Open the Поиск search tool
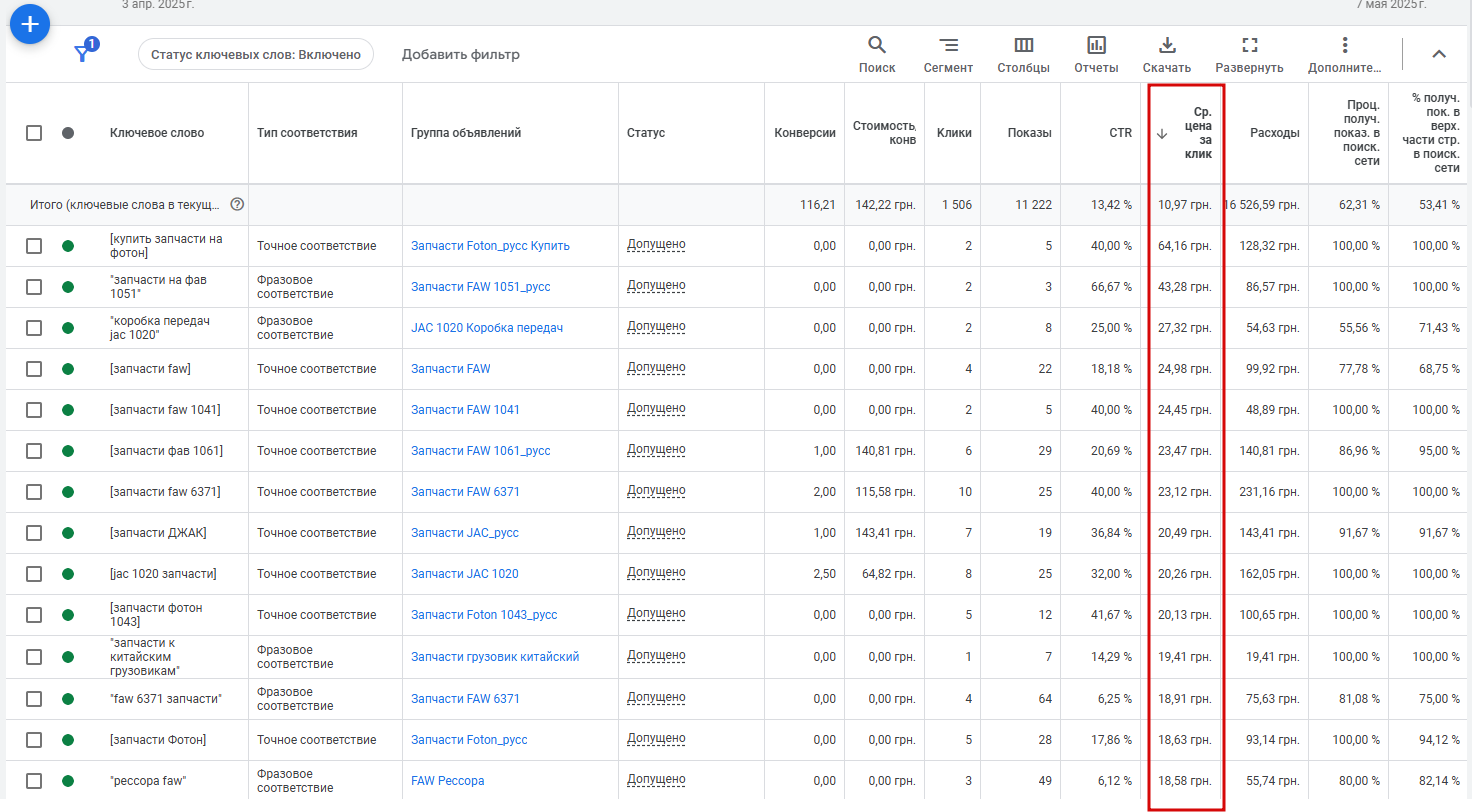This screenshot has height=812, width=1472. 877,55
